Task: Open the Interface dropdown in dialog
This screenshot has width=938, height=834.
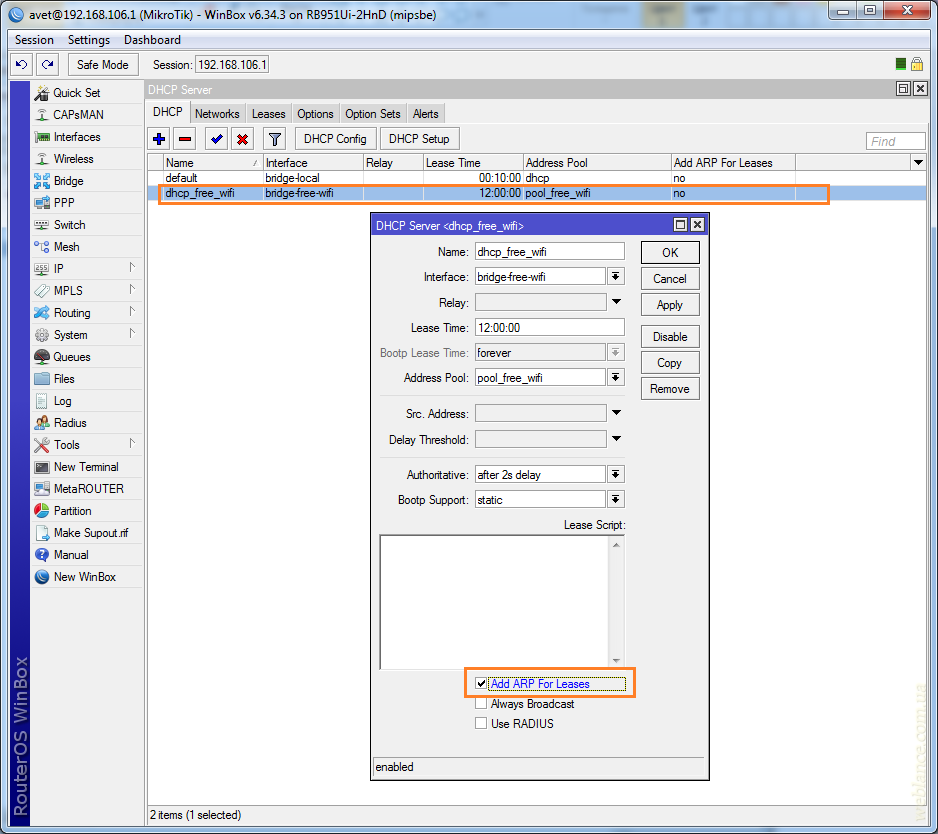Action: [616, 277]
